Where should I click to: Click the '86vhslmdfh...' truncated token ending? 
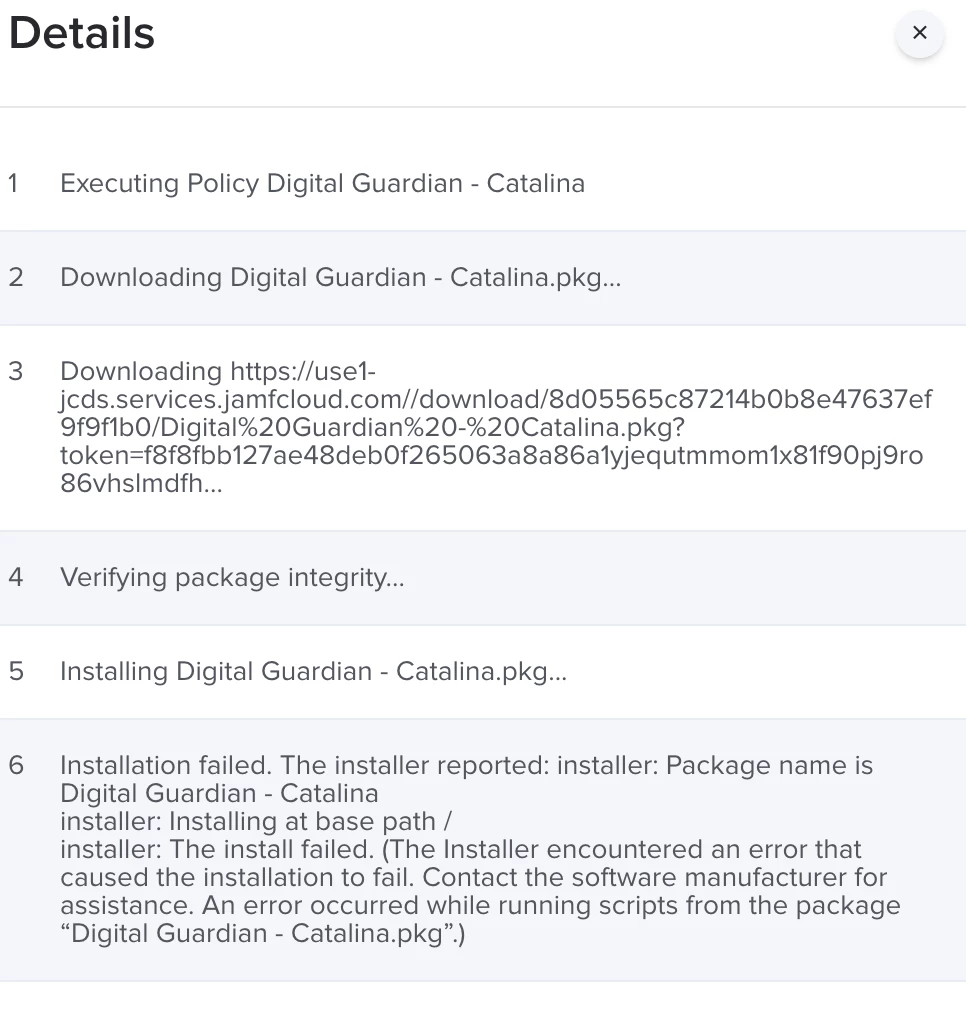point(141,485)
